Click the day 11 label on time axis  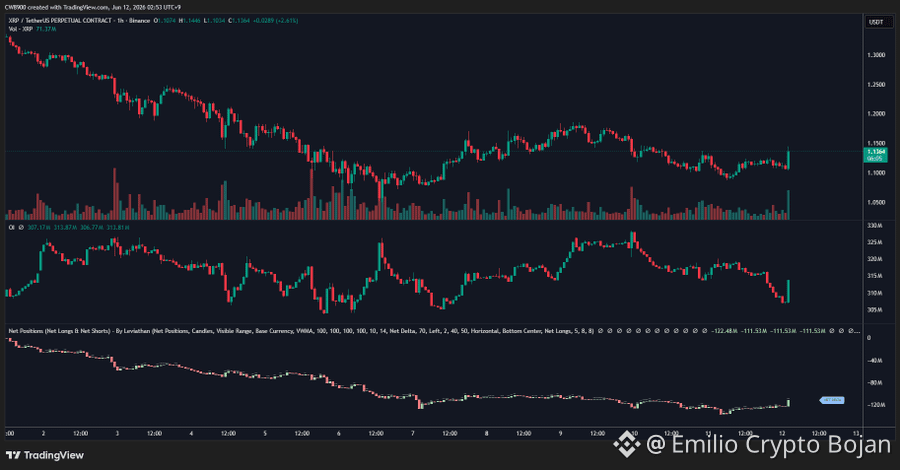708,433
